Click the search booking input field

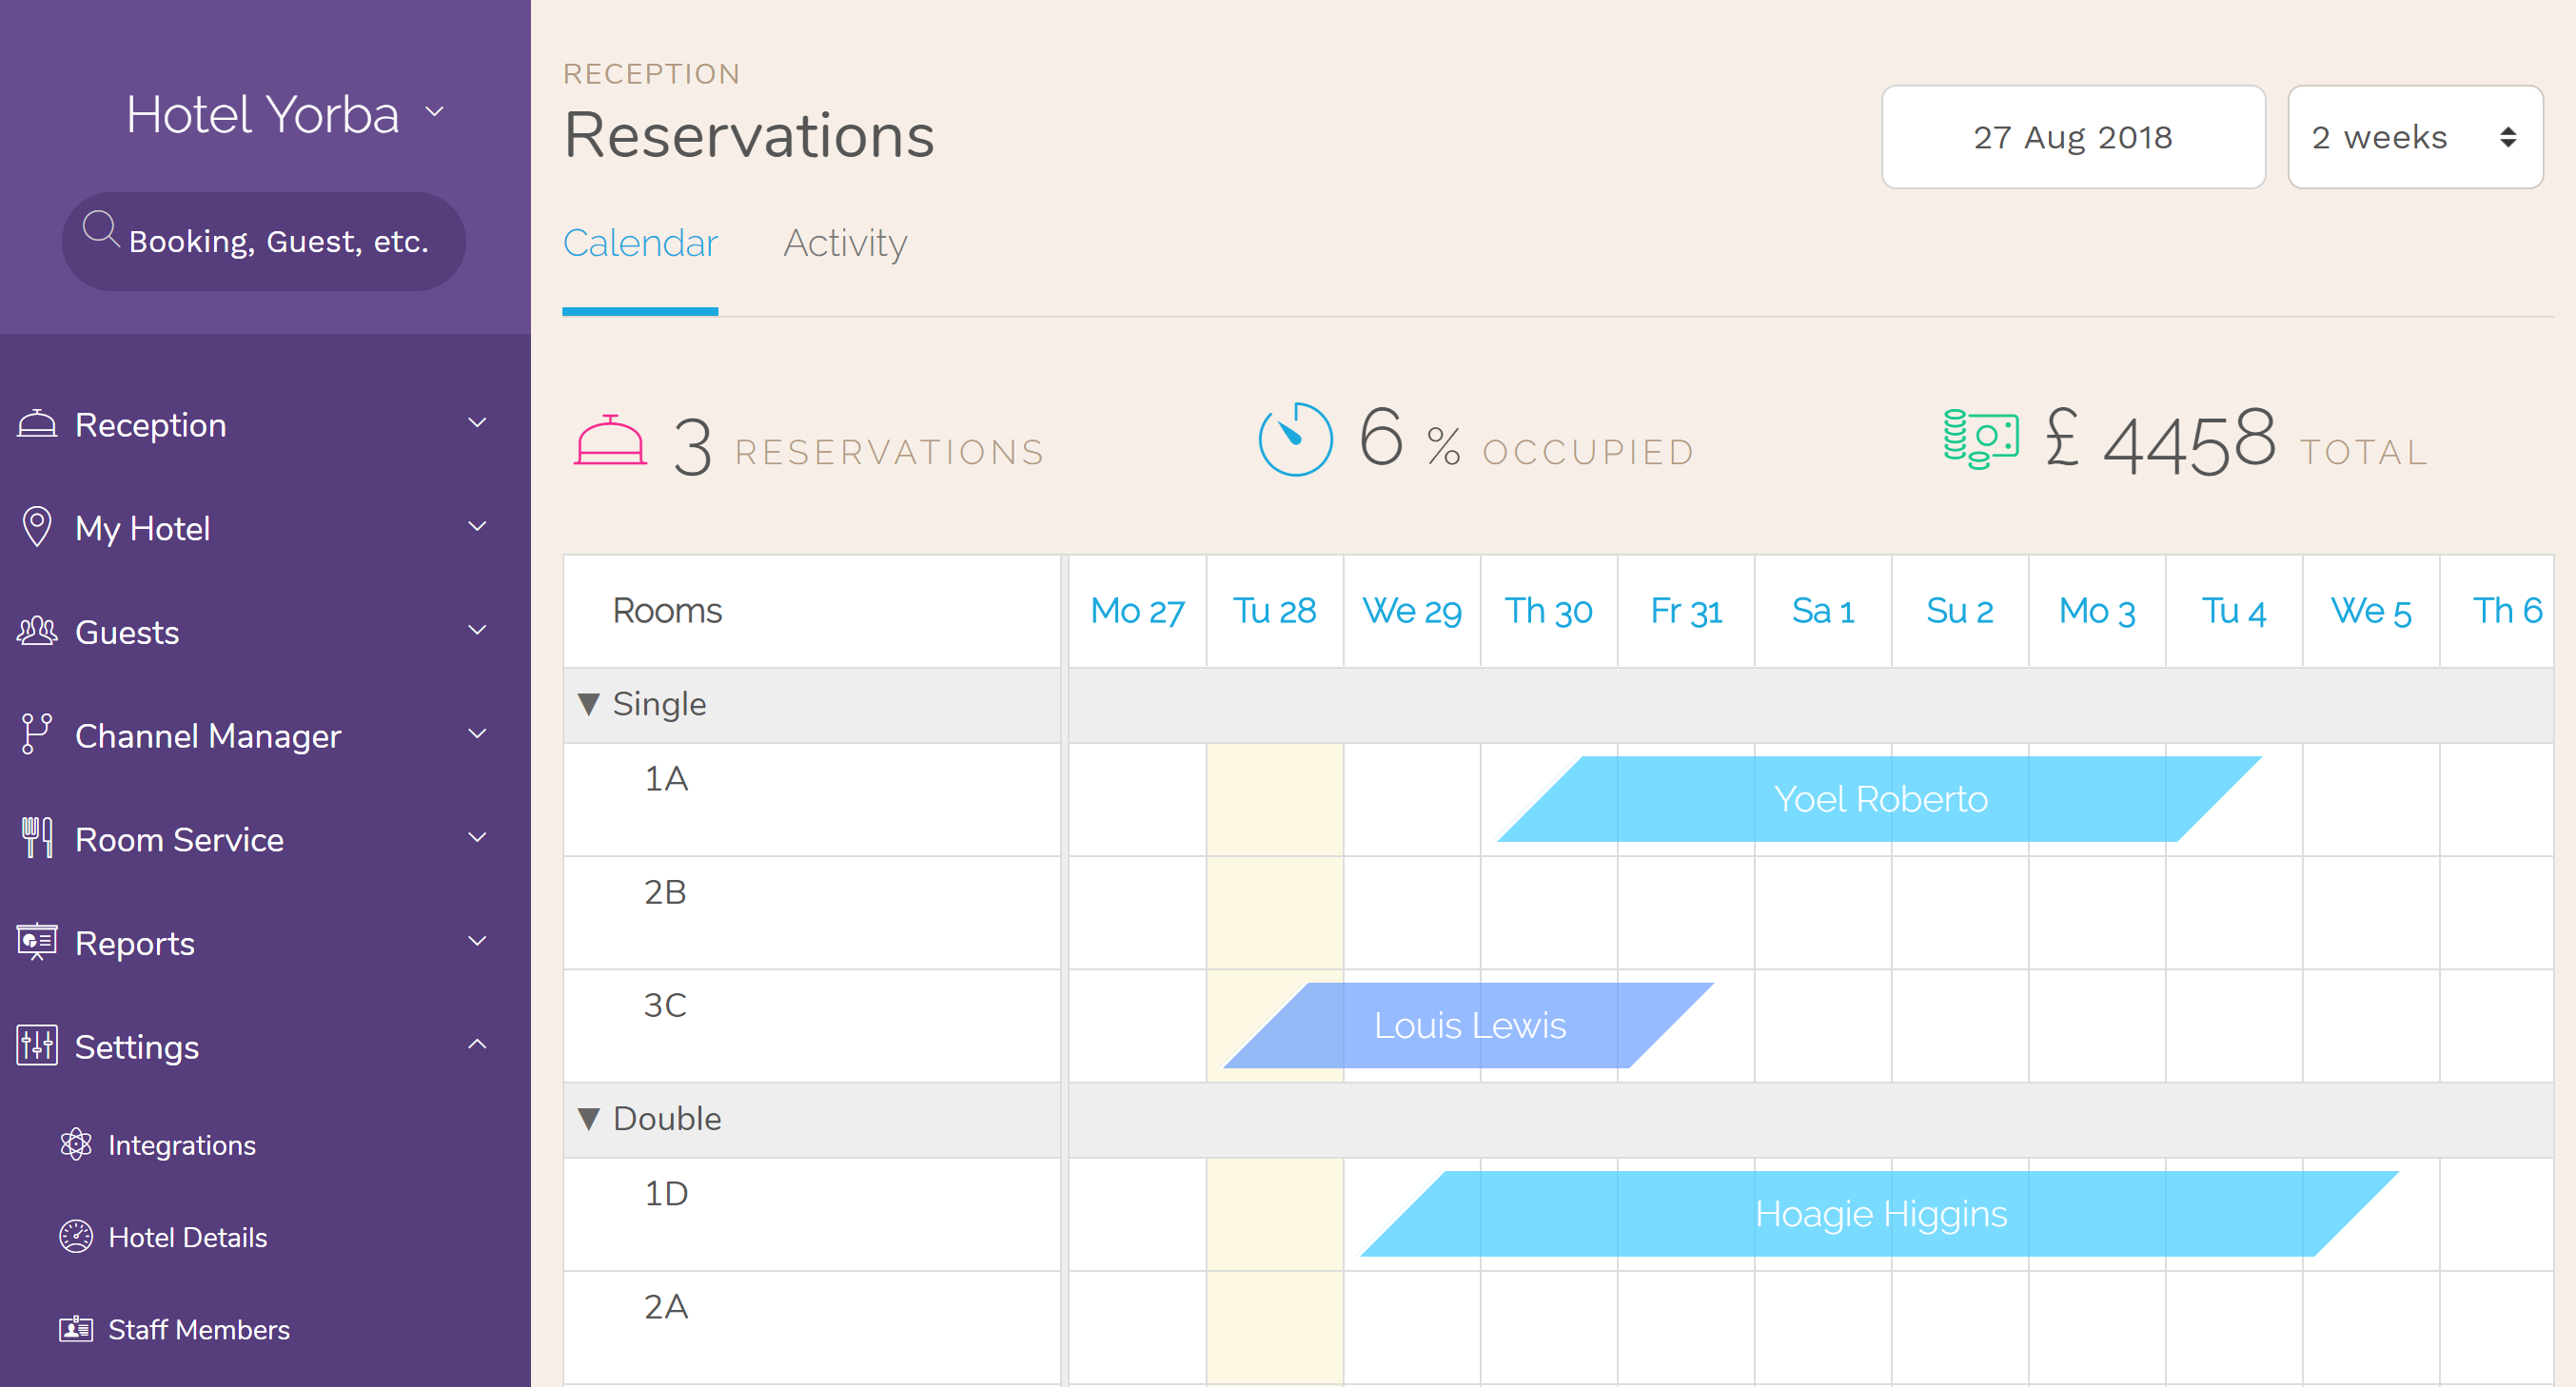click(x=265, y=241)
